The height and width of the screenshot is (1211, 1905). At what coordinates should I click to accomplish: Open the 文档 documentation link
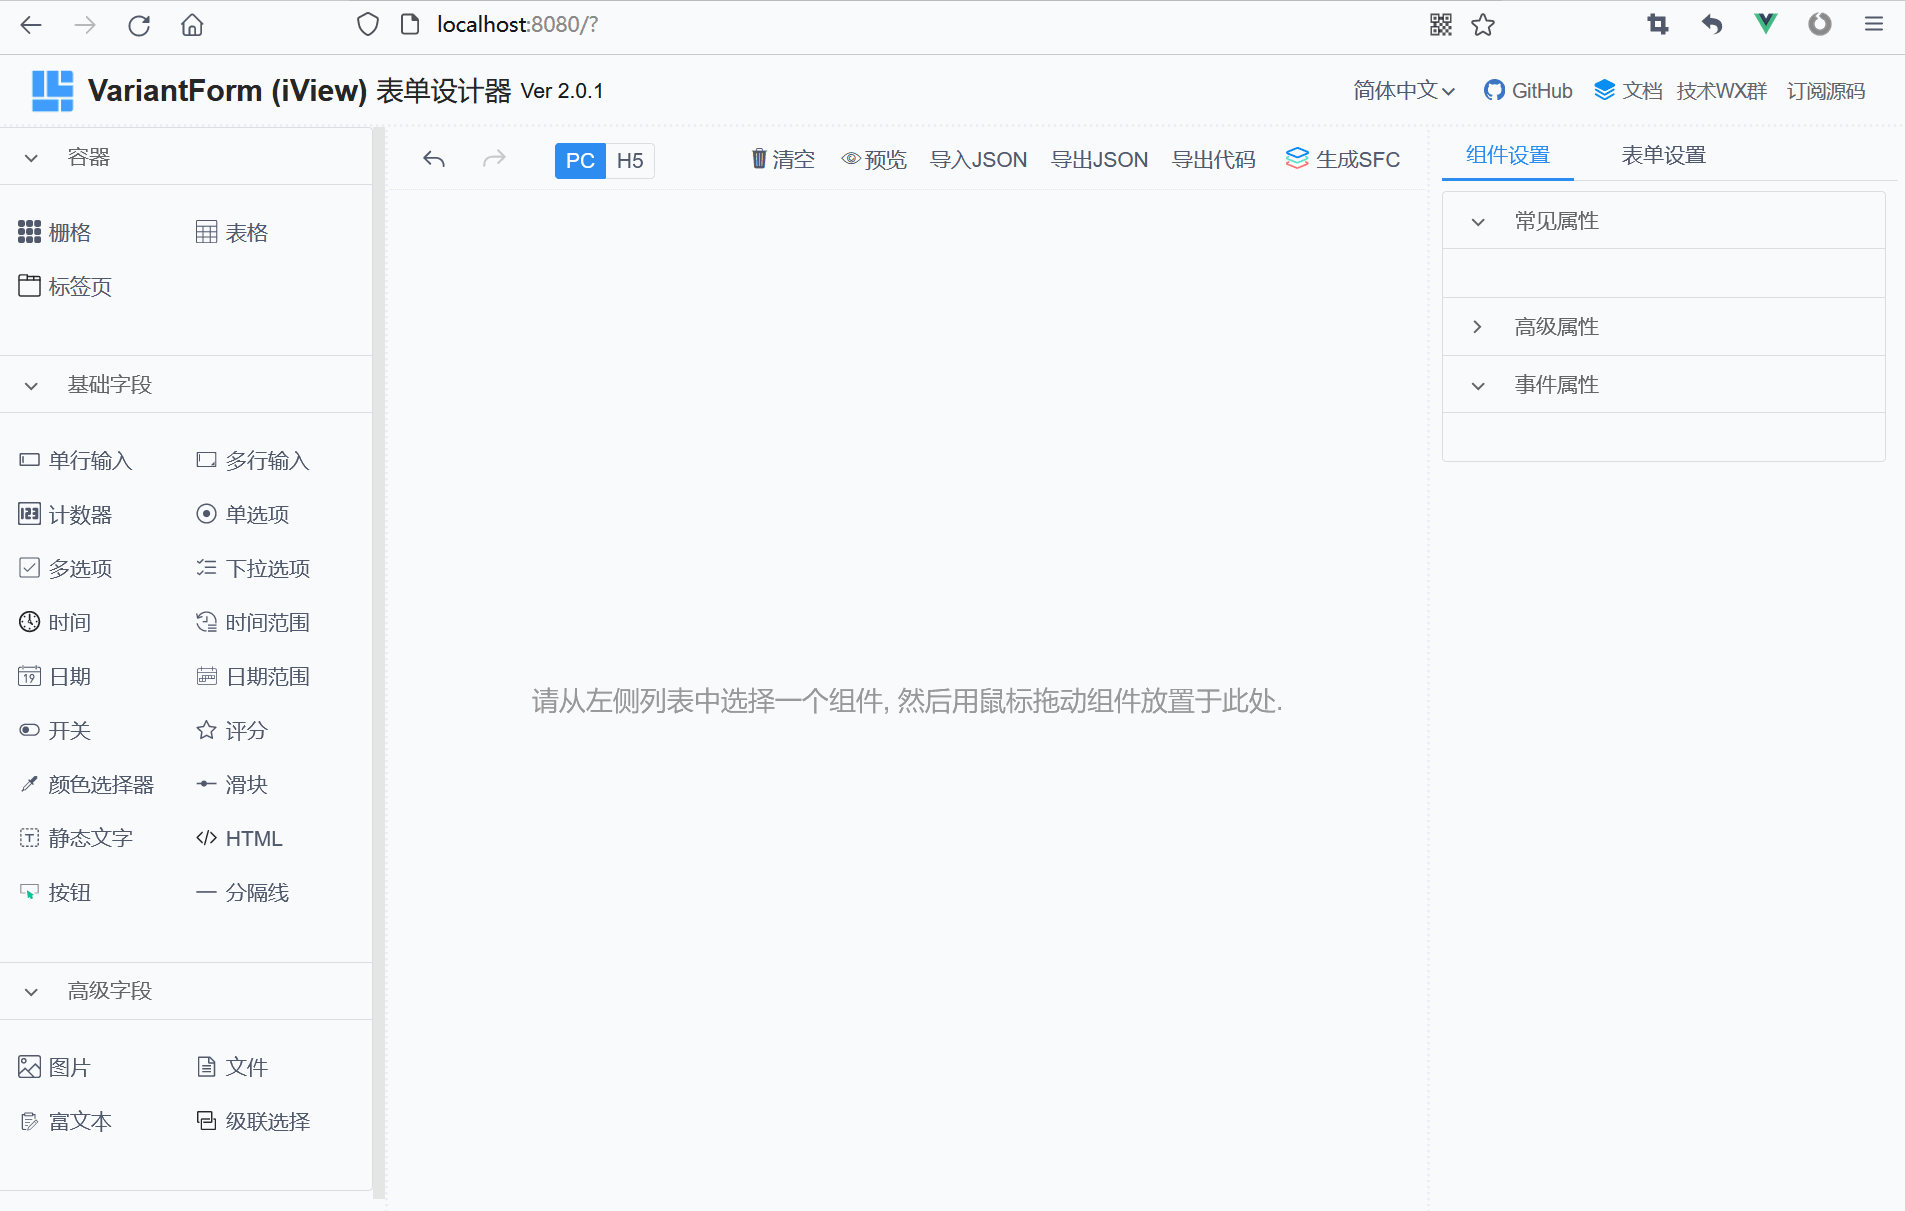pyautogui.click(x=1628, y=91)
